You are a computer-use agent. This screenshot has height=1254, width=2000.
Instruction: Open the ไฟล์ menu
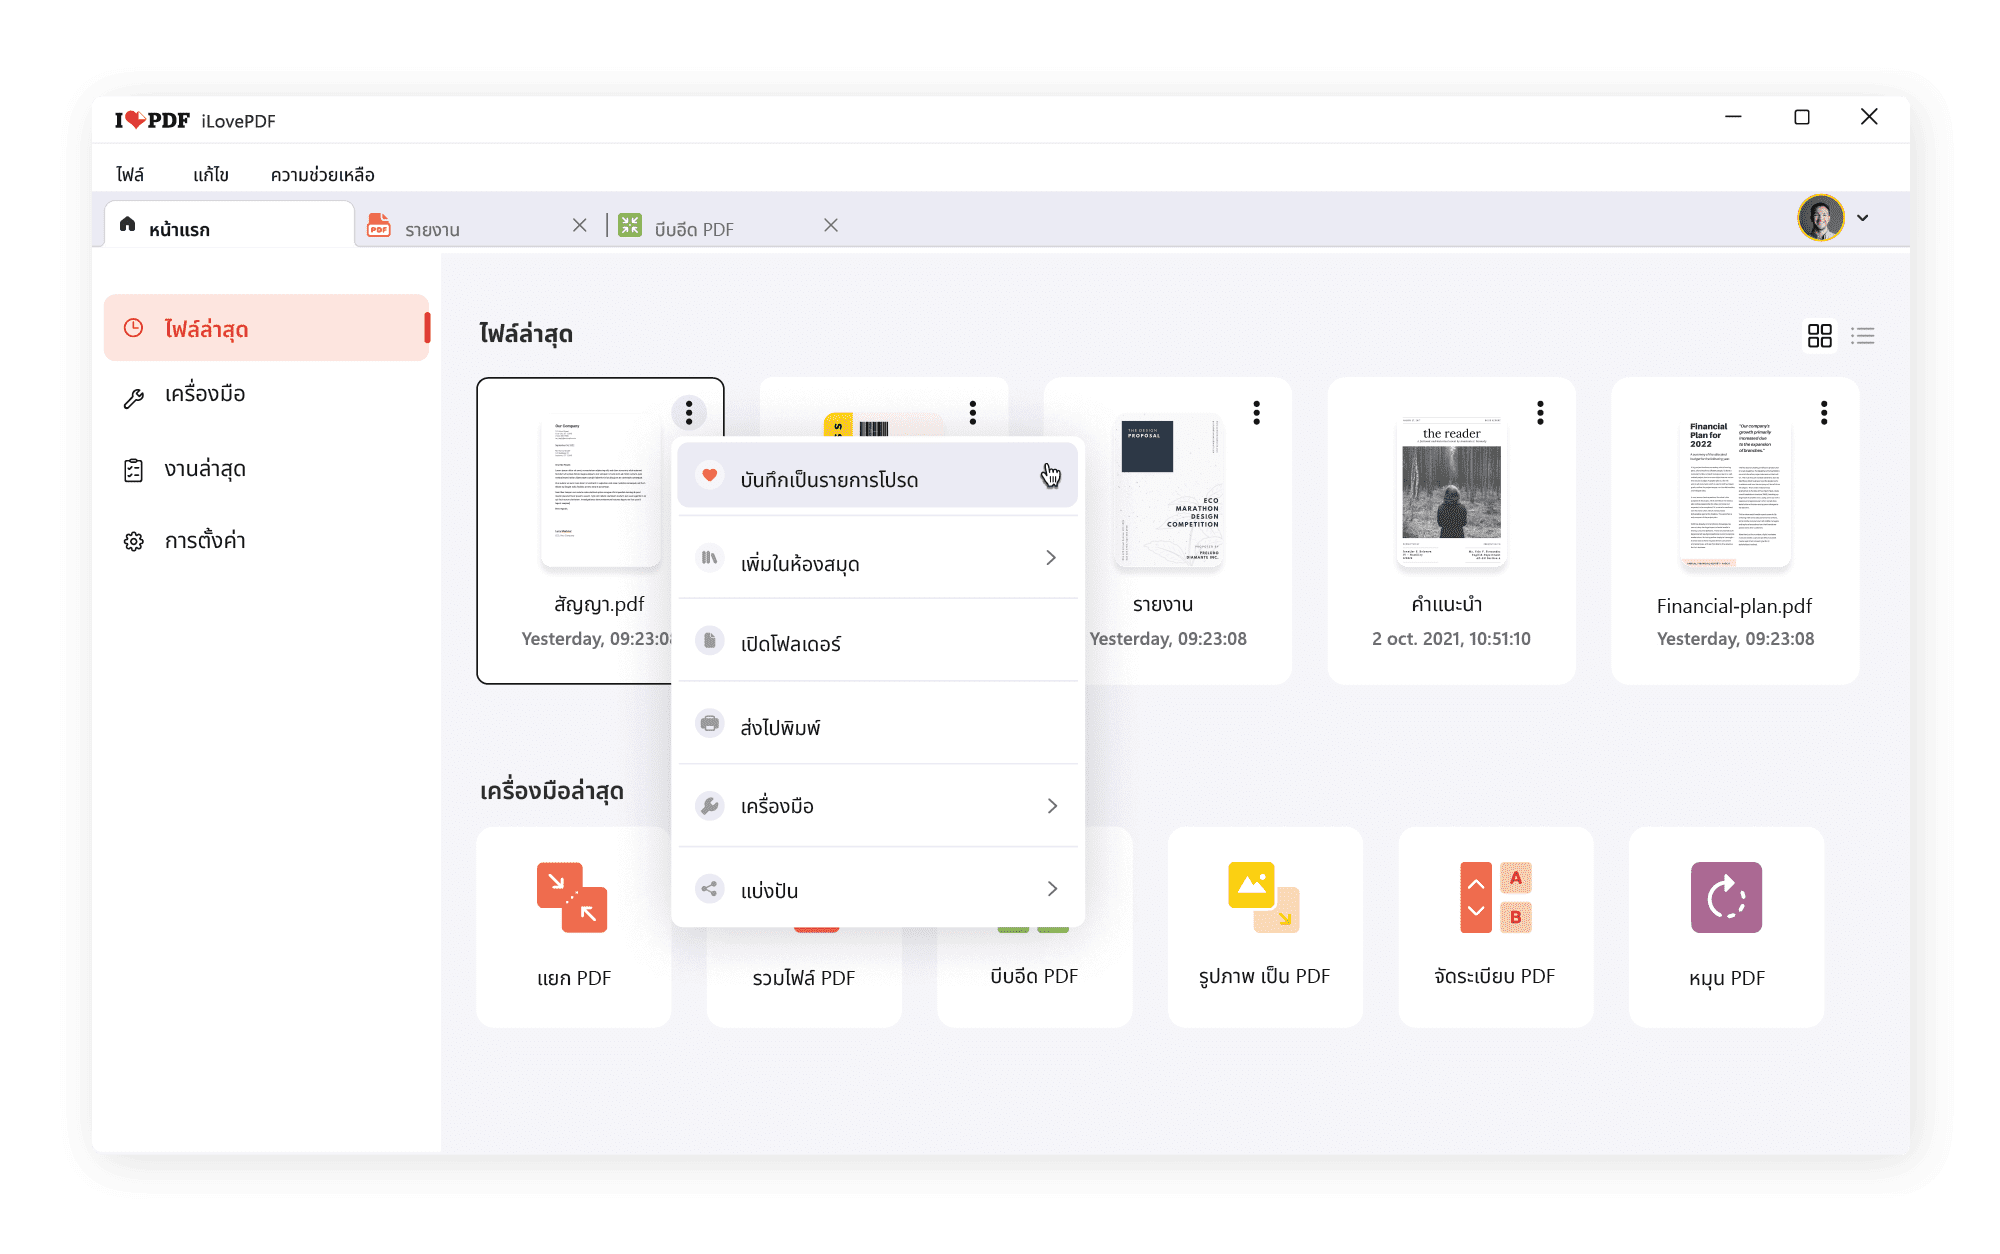(130, 175)
